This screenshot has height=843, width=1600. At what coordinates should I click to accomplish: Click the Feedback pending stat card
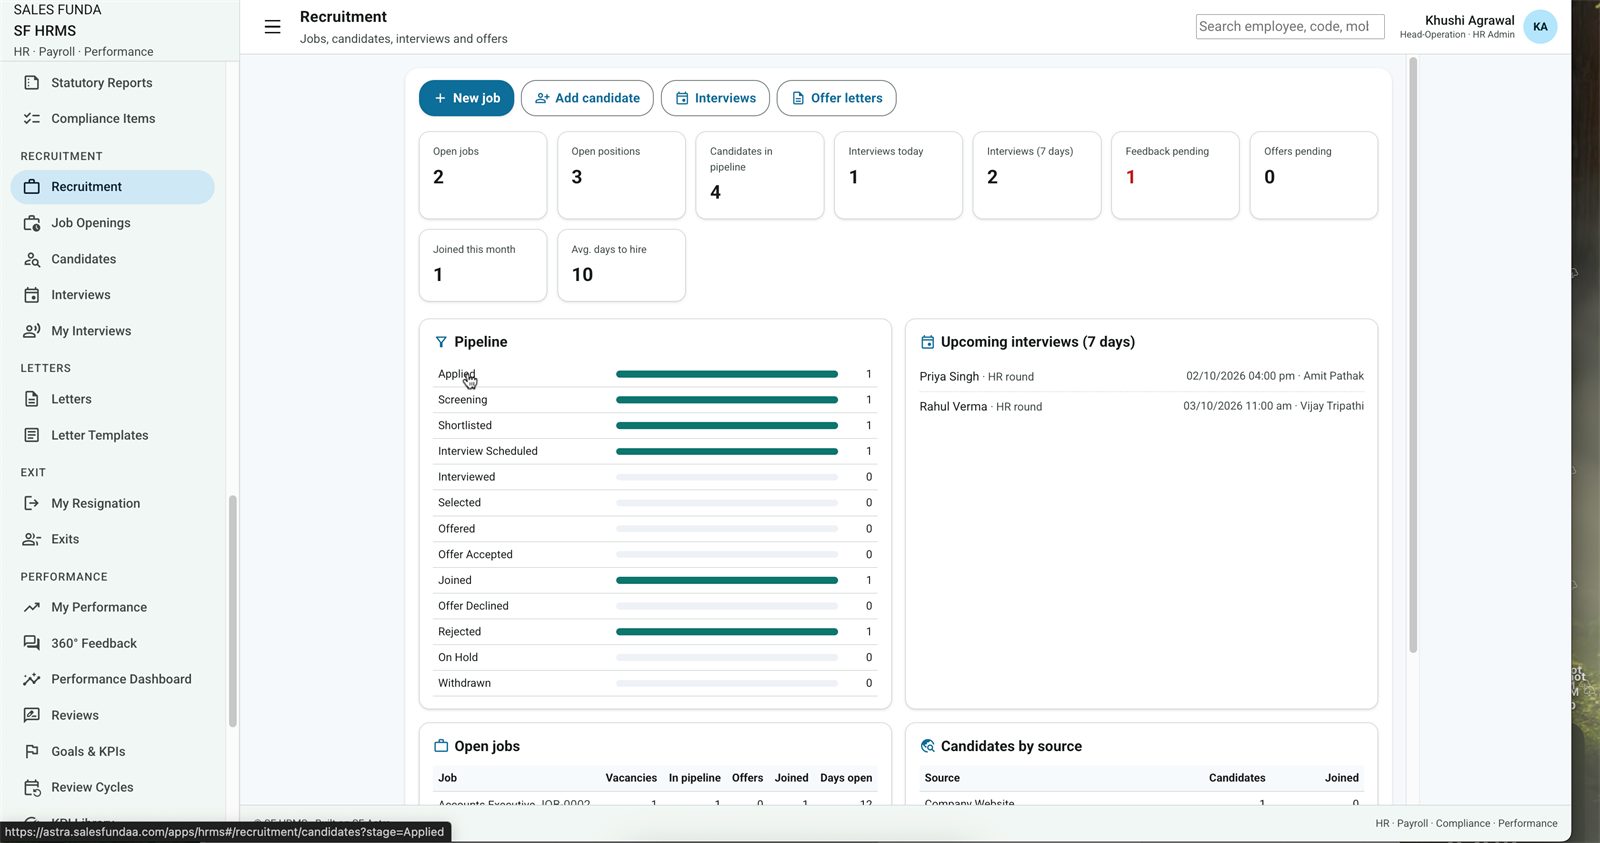[1175, 175]
